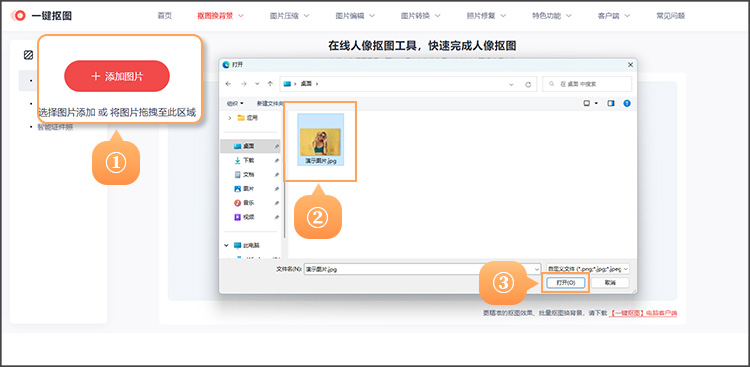Open the 客户端 menu

[x=614, y=16]
